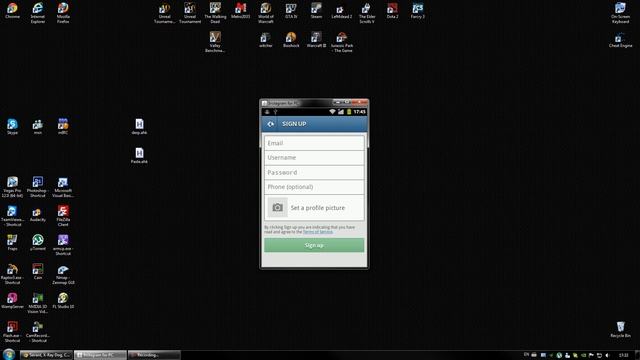Select 'Set a profile picture' text

[318, 208]
